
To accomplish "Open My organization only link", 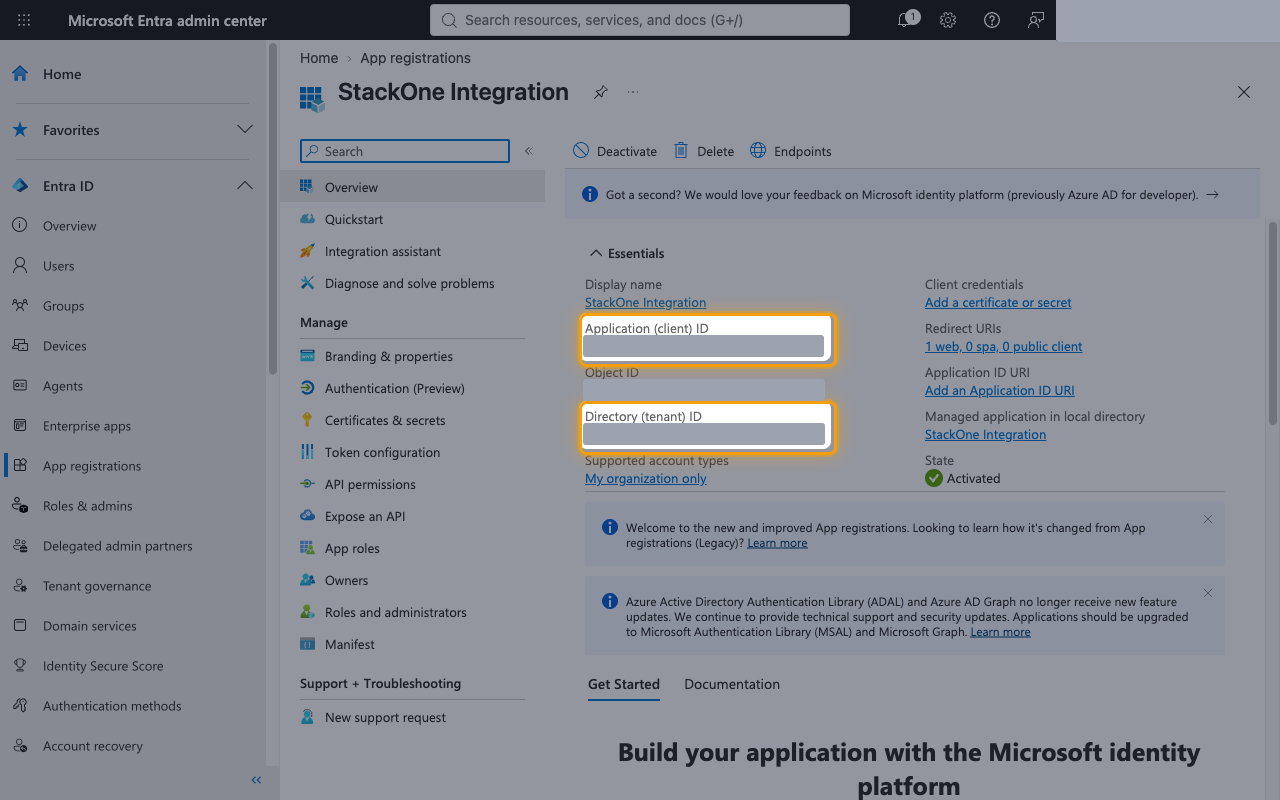I will 646,478.
